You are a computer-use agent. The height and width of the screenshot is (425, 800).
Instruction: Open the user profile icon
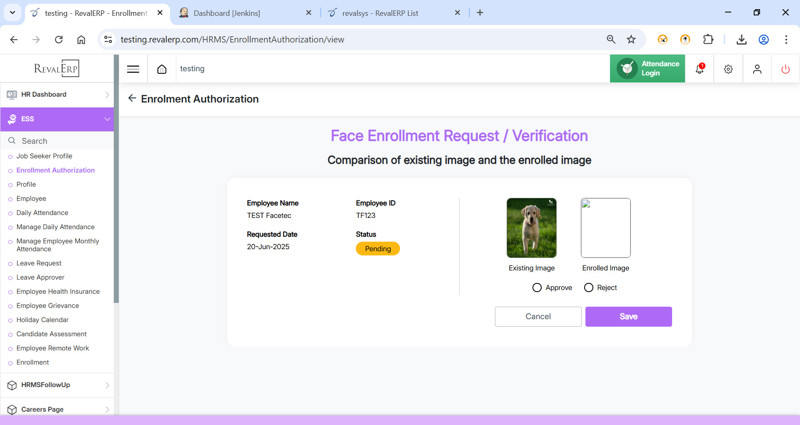tap(757, 69)
